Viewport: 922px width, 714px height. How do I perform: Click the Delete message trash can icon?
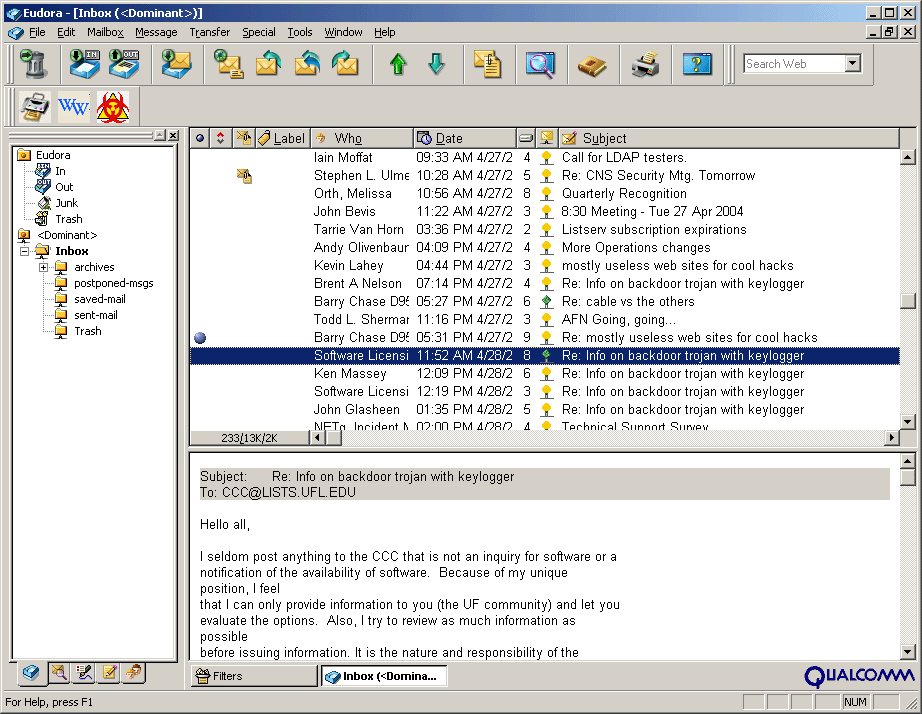pos(34,64)
